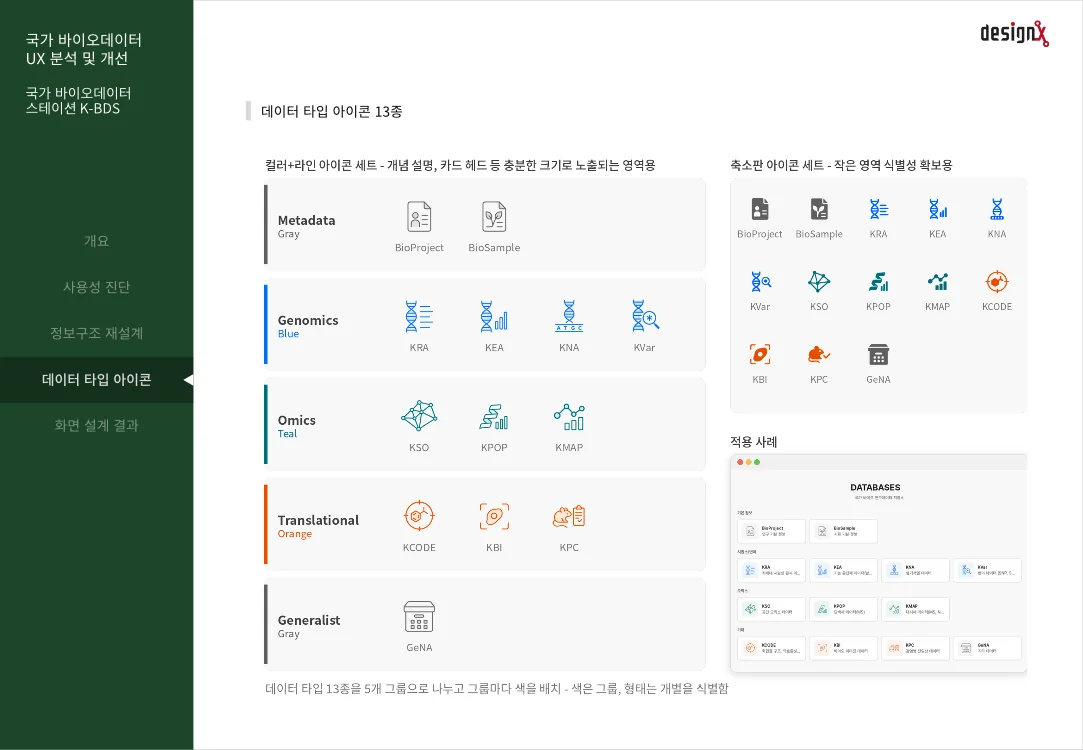The height and width of the screenshot is (750, 1083).
Task: Open the 개요 sidebar section
Action: (97, 241)
